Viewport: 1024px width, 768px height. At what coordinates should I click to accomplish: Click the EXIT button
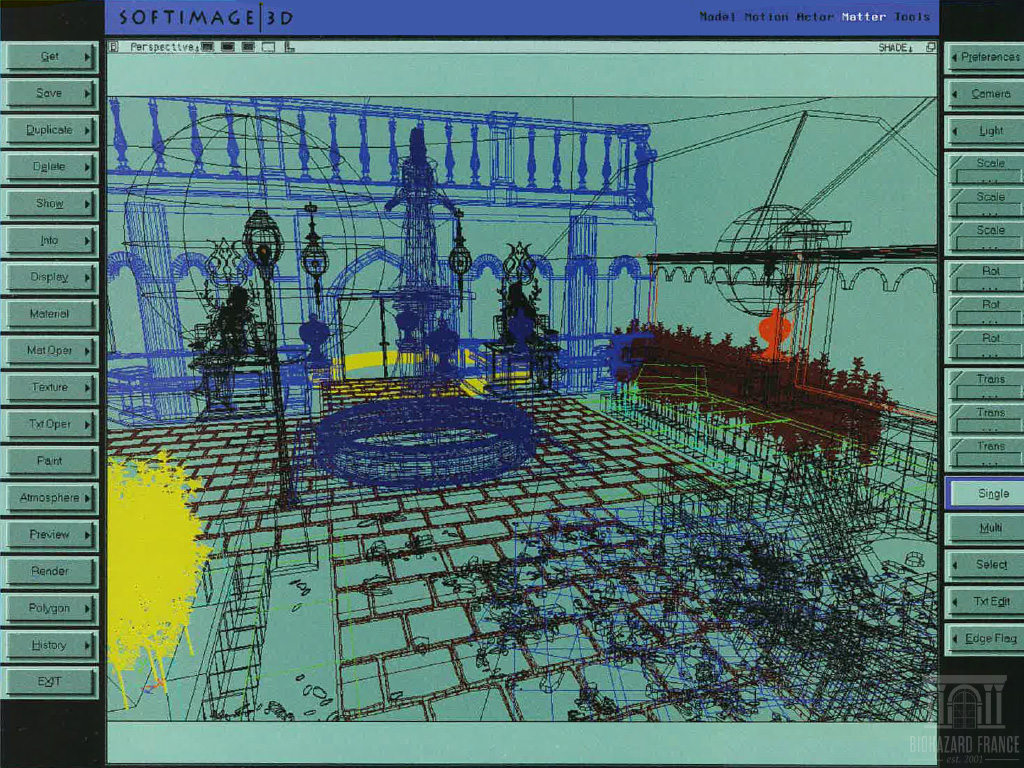(50, 682)
